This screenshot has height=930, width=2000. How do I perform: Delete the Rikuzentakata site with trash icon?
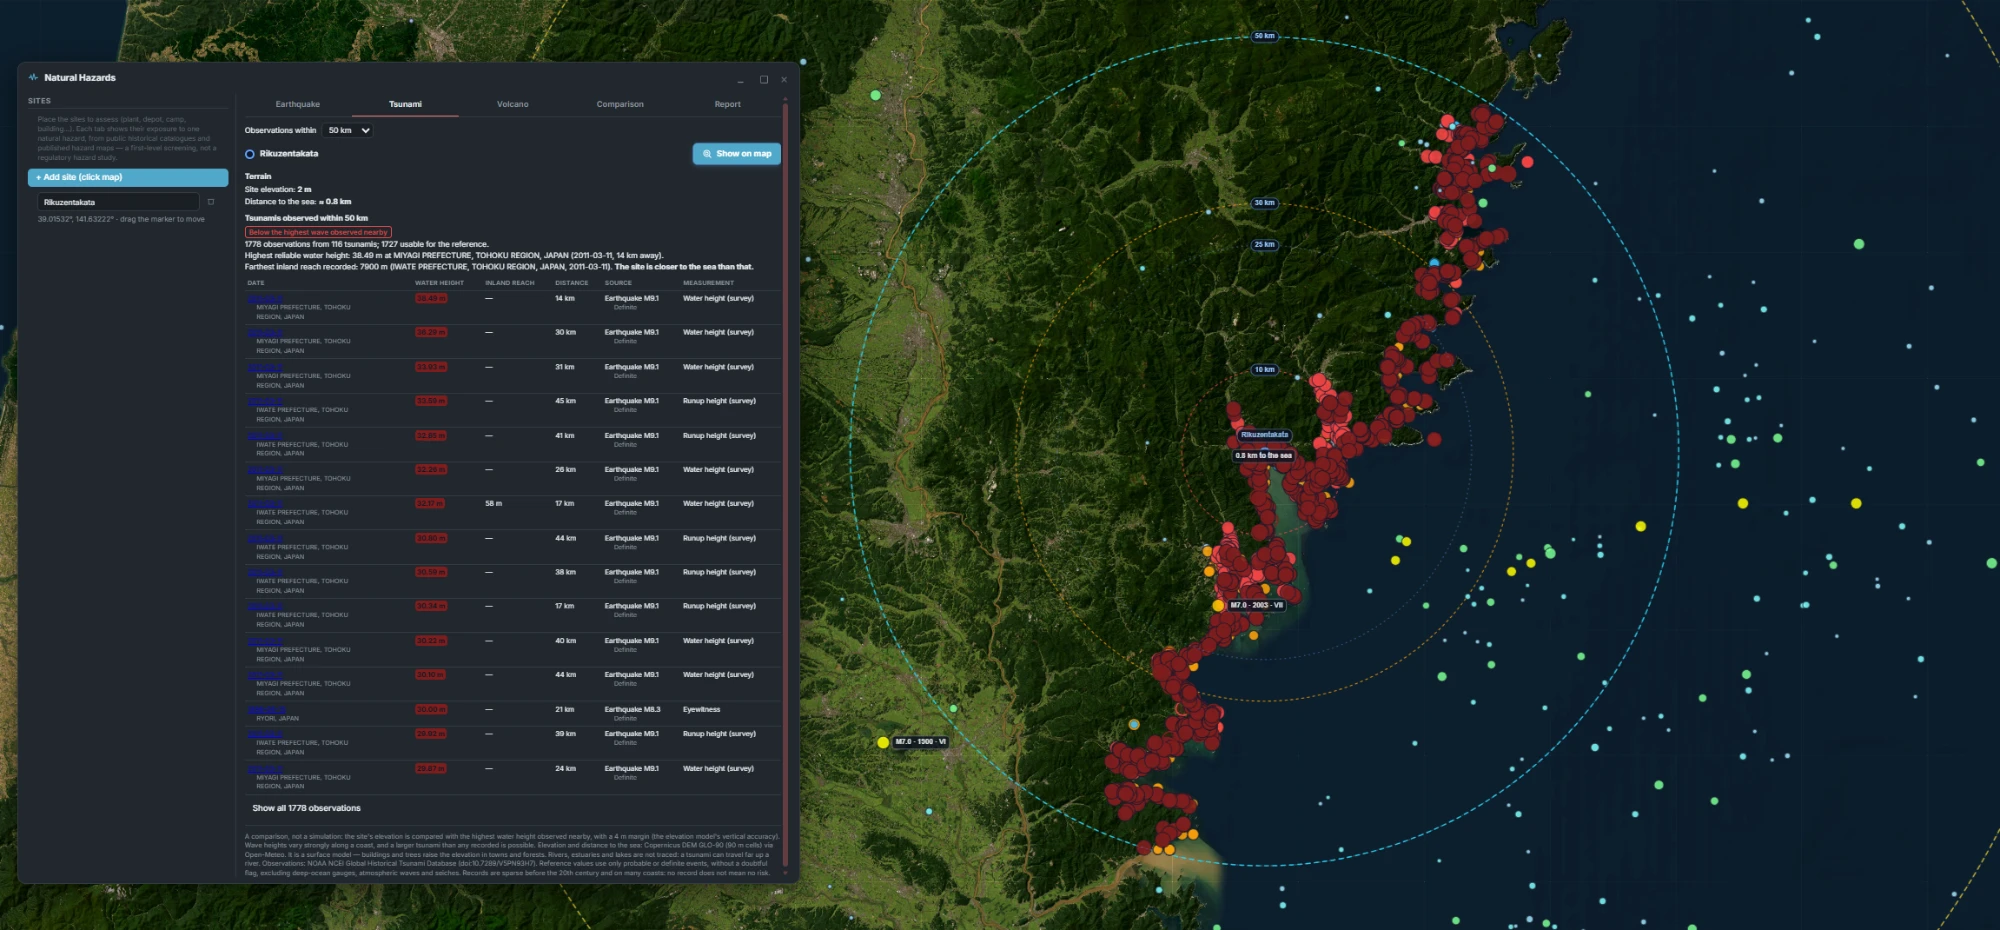click(x=211, y=202)
